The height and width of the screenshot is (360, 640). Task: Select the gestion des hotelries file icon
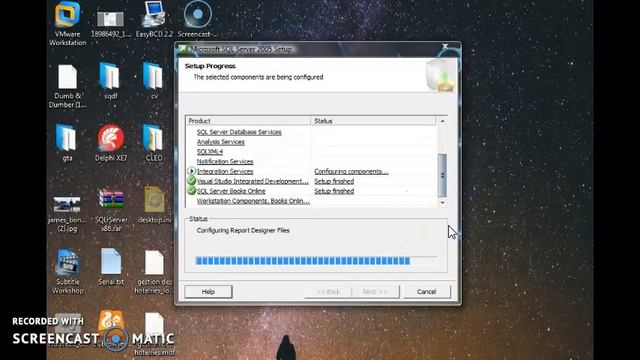point(154,272)
